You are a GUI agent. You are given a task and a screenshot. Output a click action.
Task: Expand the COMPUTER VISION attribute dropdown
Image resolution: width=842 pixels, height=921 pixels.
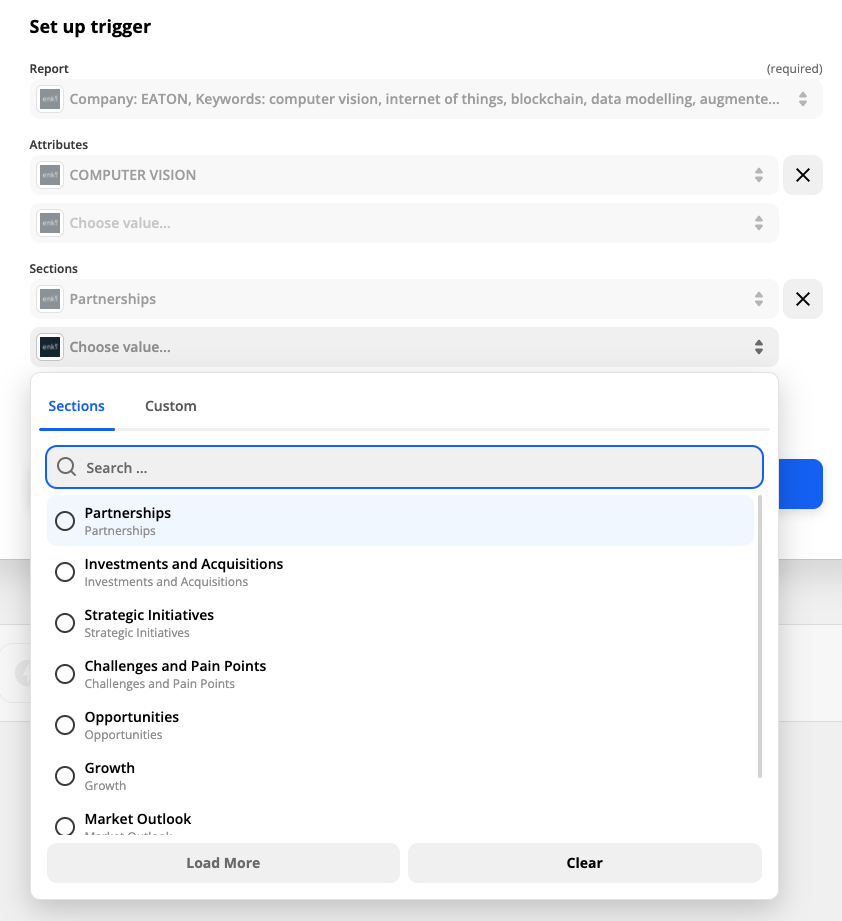click(758, 175)
